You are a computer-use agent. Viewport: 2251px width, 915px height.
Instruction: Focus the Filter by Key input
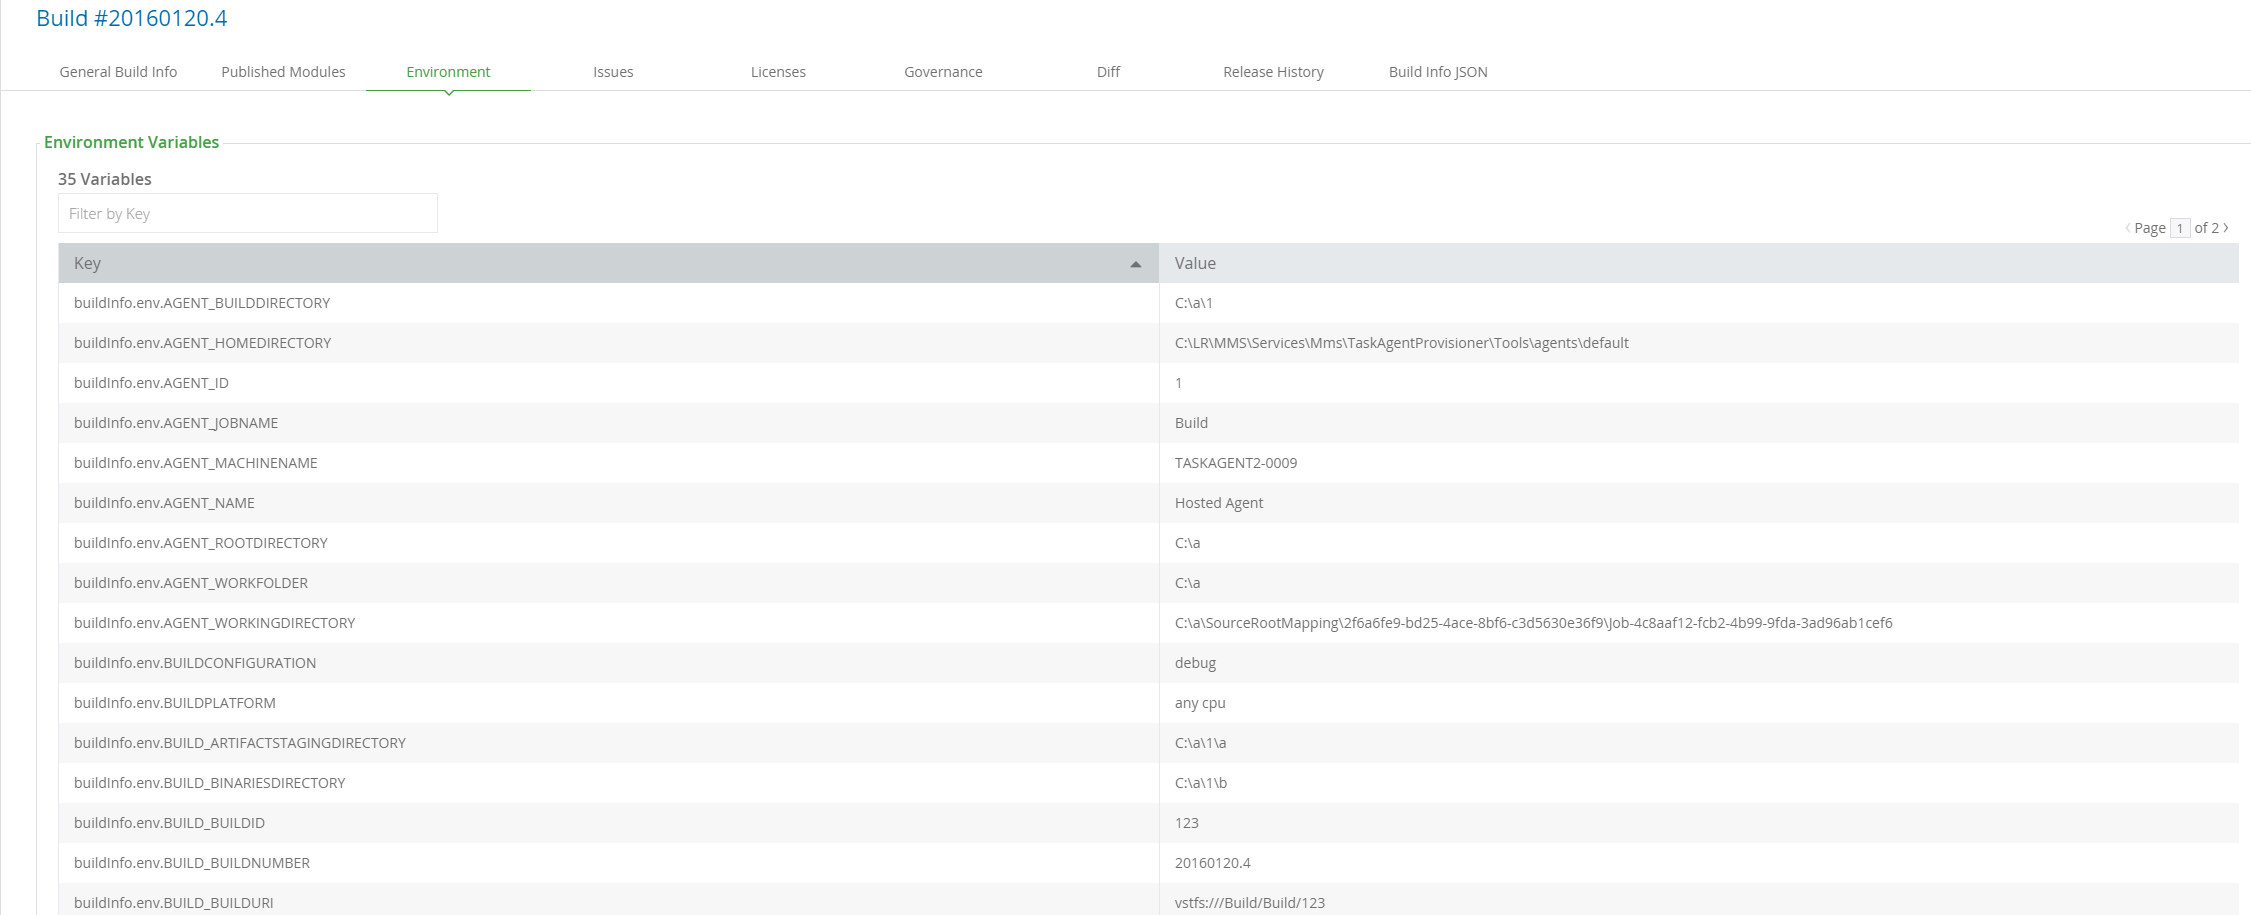click(x=248, y=213)
